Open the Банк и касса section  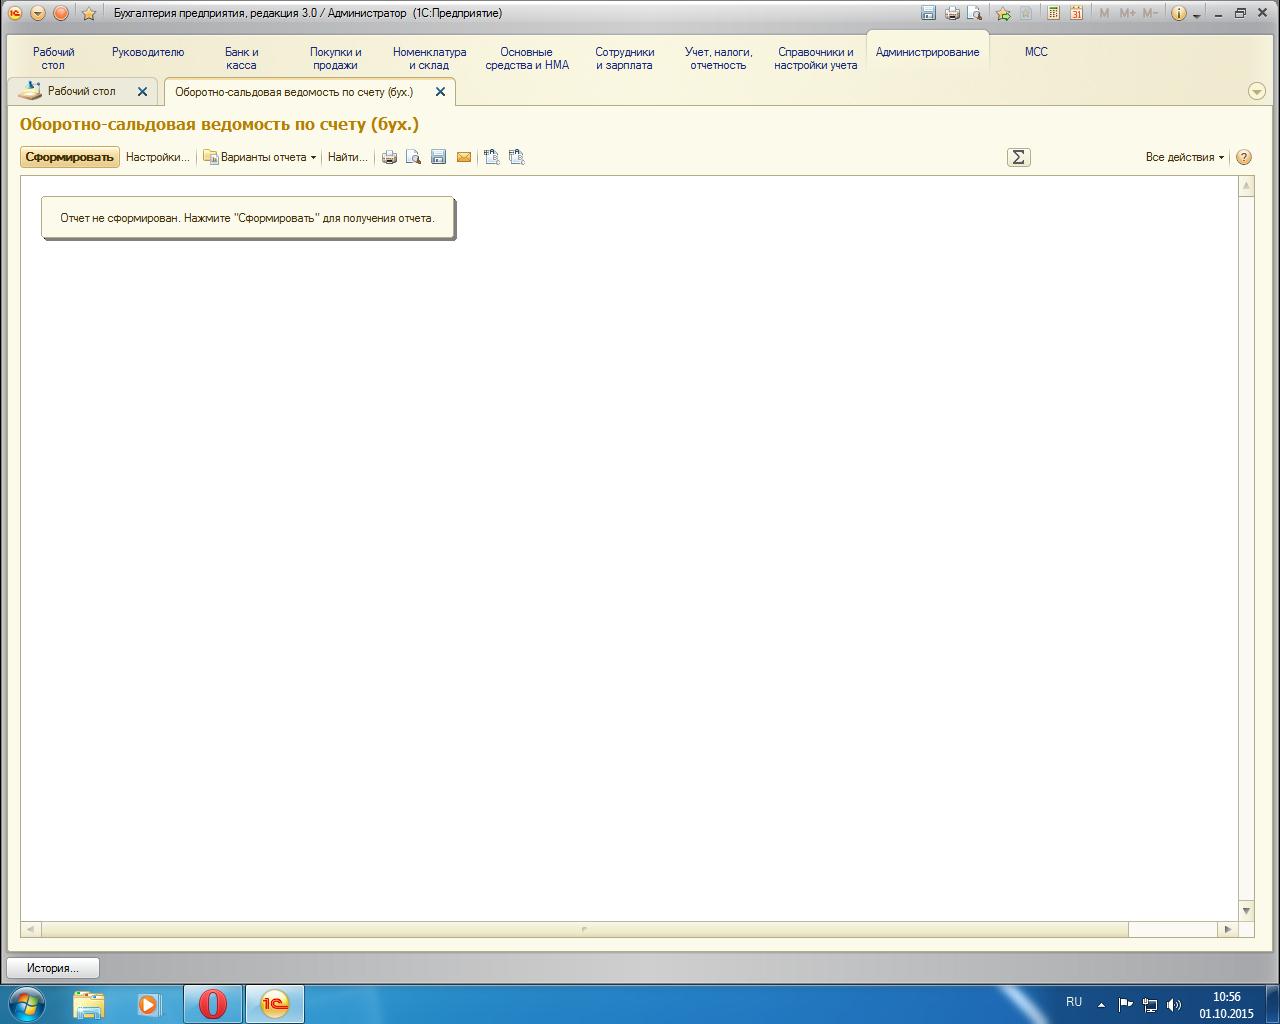coord(241,58)
